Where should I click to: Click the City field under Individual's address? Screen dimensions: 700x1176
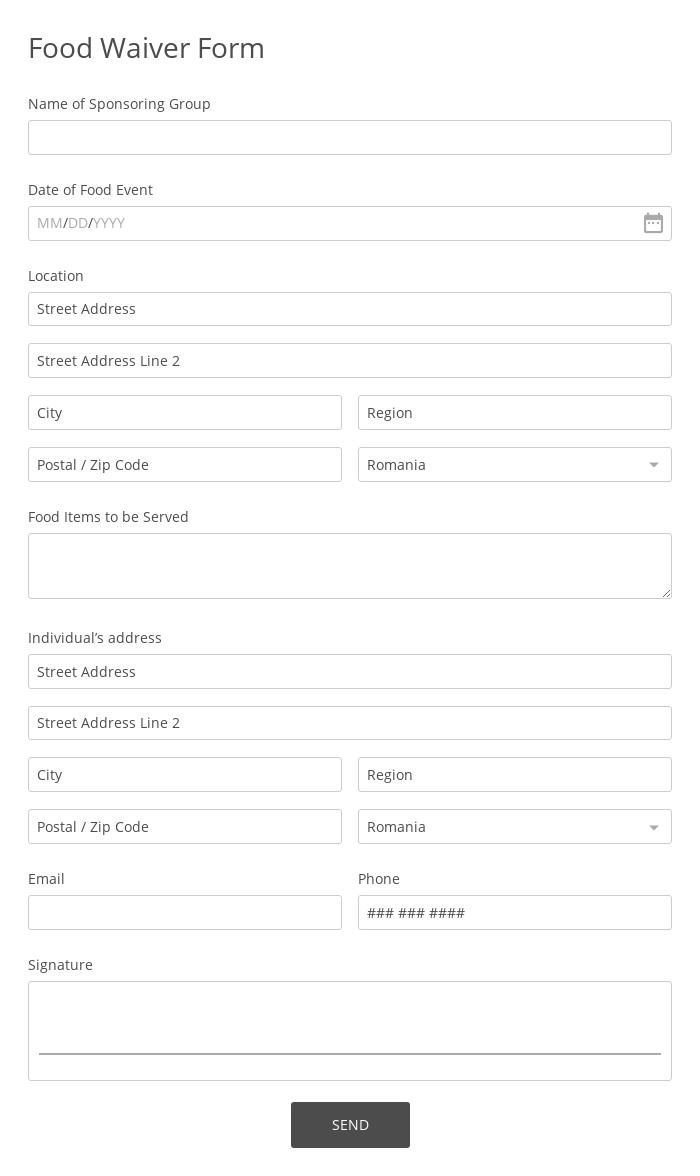[x=185, y=774]
